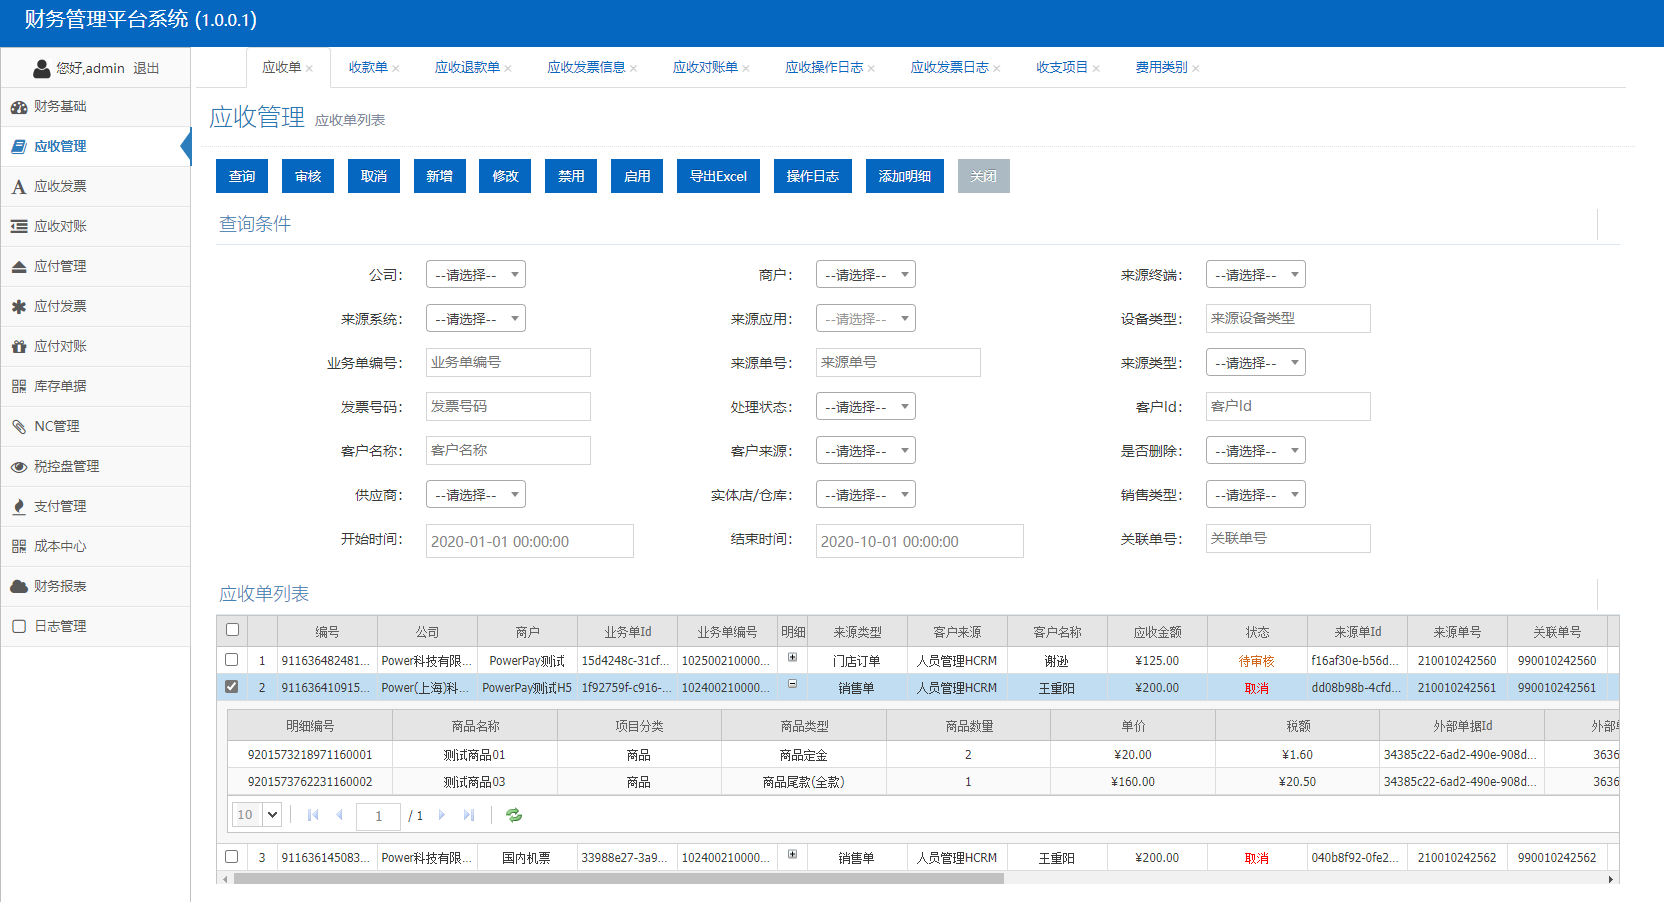Viewport: 1664px width, 902px height.
Task: Click the 财务基础 icon in sidebar
Action: click(x=18, y=107)
